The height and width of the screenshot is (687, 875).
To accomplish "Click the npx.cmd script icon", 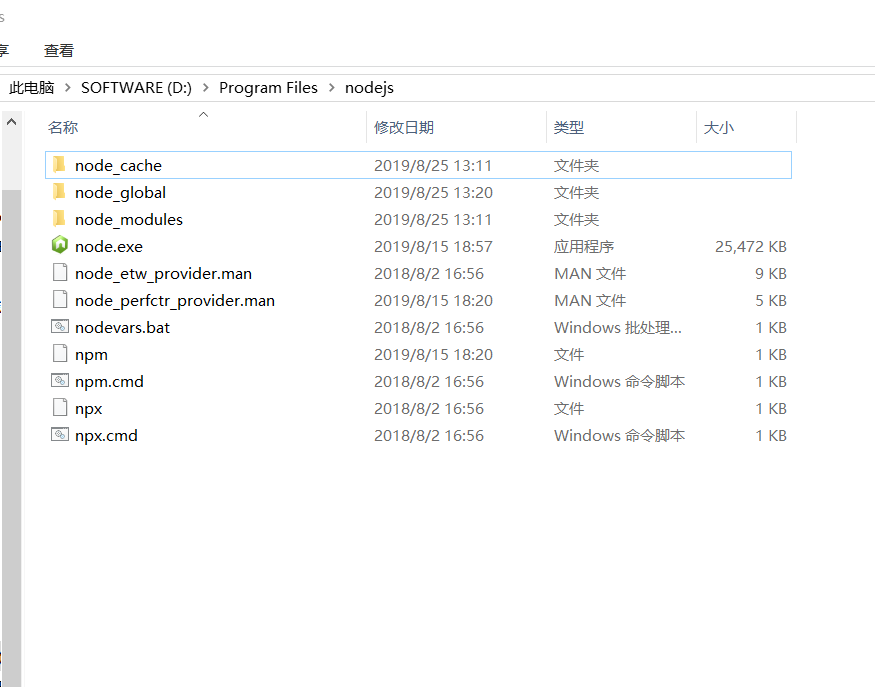I will coord(60,435).
